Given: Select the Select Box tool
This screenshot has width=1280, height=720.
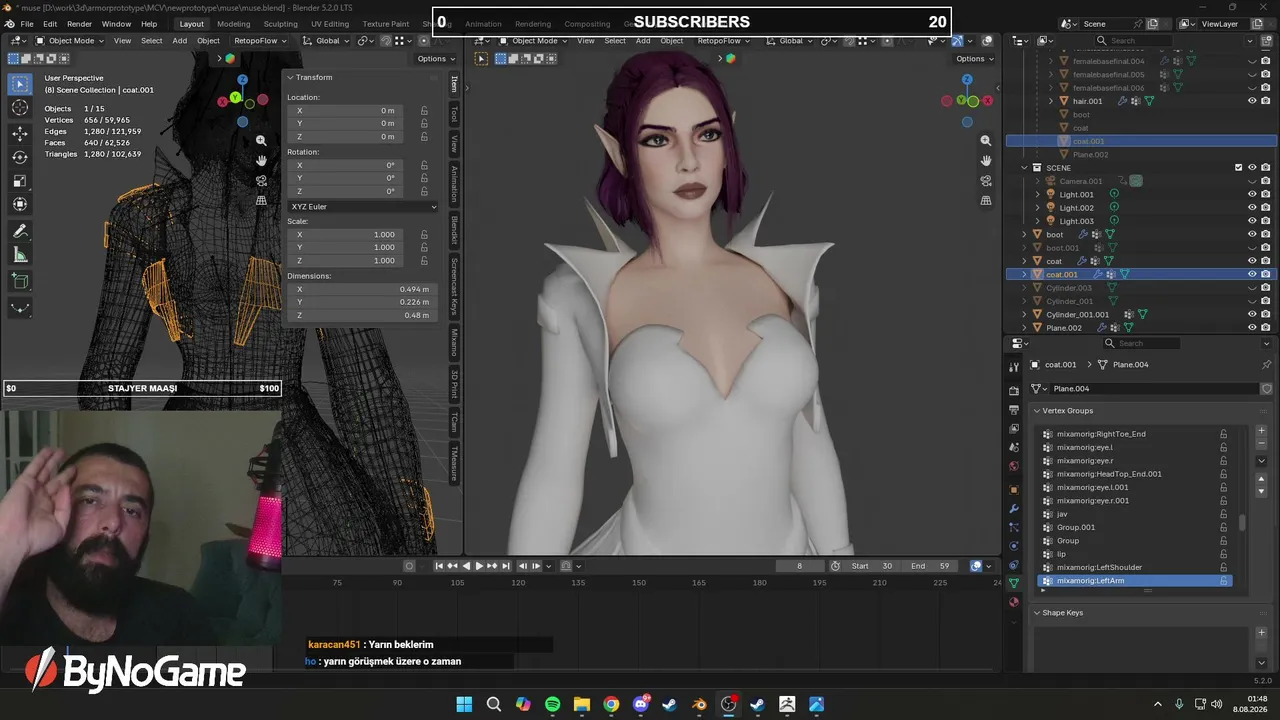Looking at the screenshot, I should (x=20, y=84).
